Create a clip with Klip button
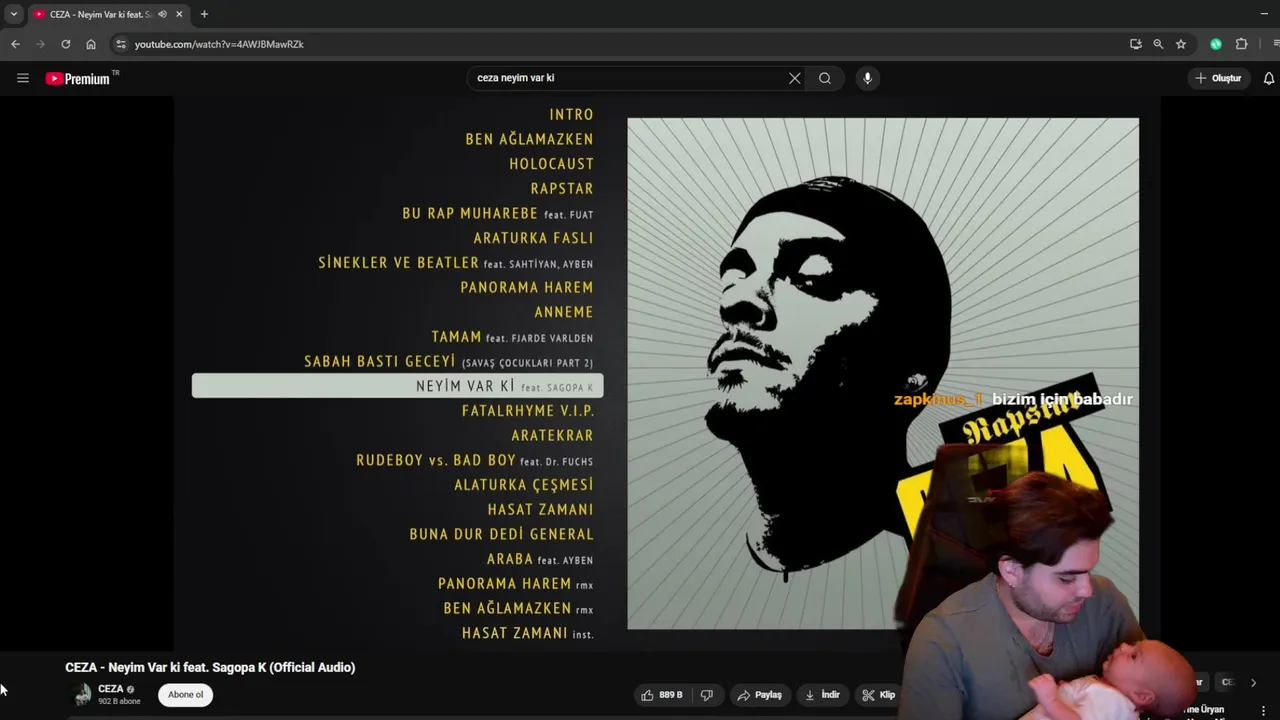This screenshot has width=1280, height=720. point(879,695)
